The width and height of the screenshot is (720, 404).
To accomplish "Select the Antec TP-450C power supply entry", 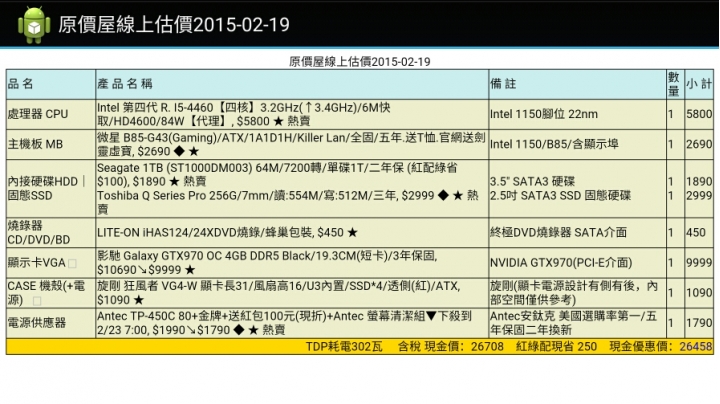I will coord(284,323).
